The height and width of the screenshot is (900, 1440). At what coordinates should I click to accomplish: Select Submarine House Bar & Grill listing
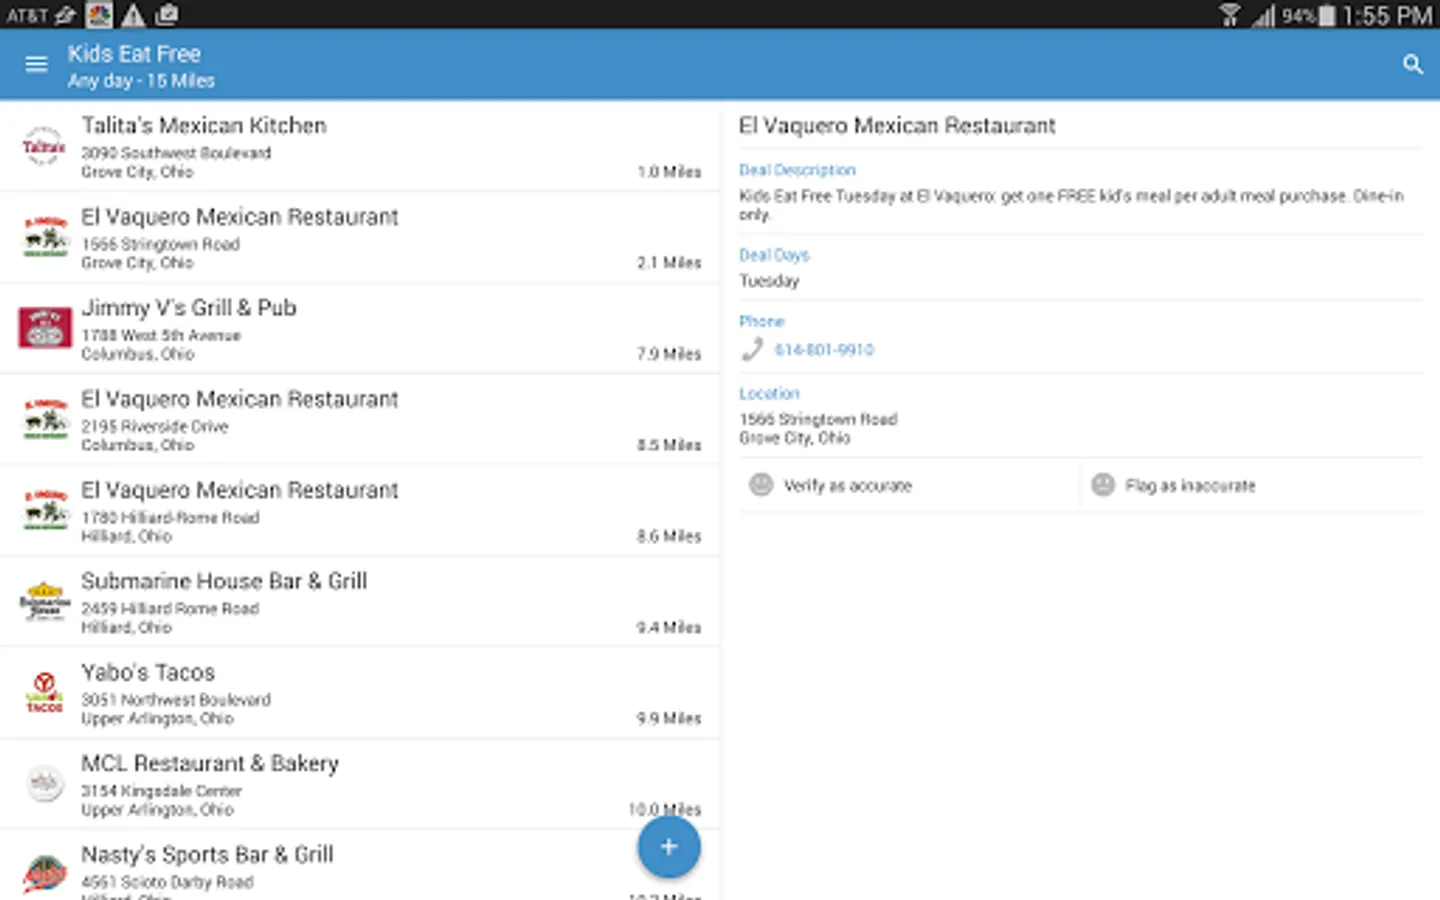pyautogui.click(x=360, y=601)
